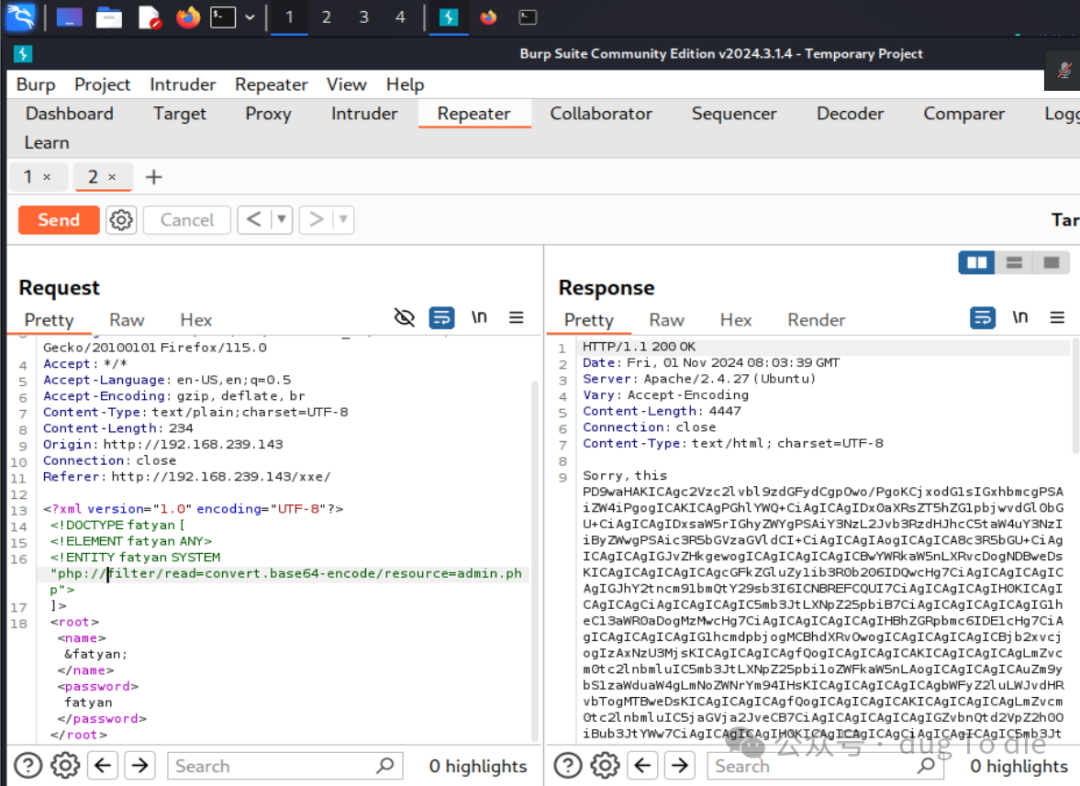Toggle line wrap in Response panel

[983, 317]
